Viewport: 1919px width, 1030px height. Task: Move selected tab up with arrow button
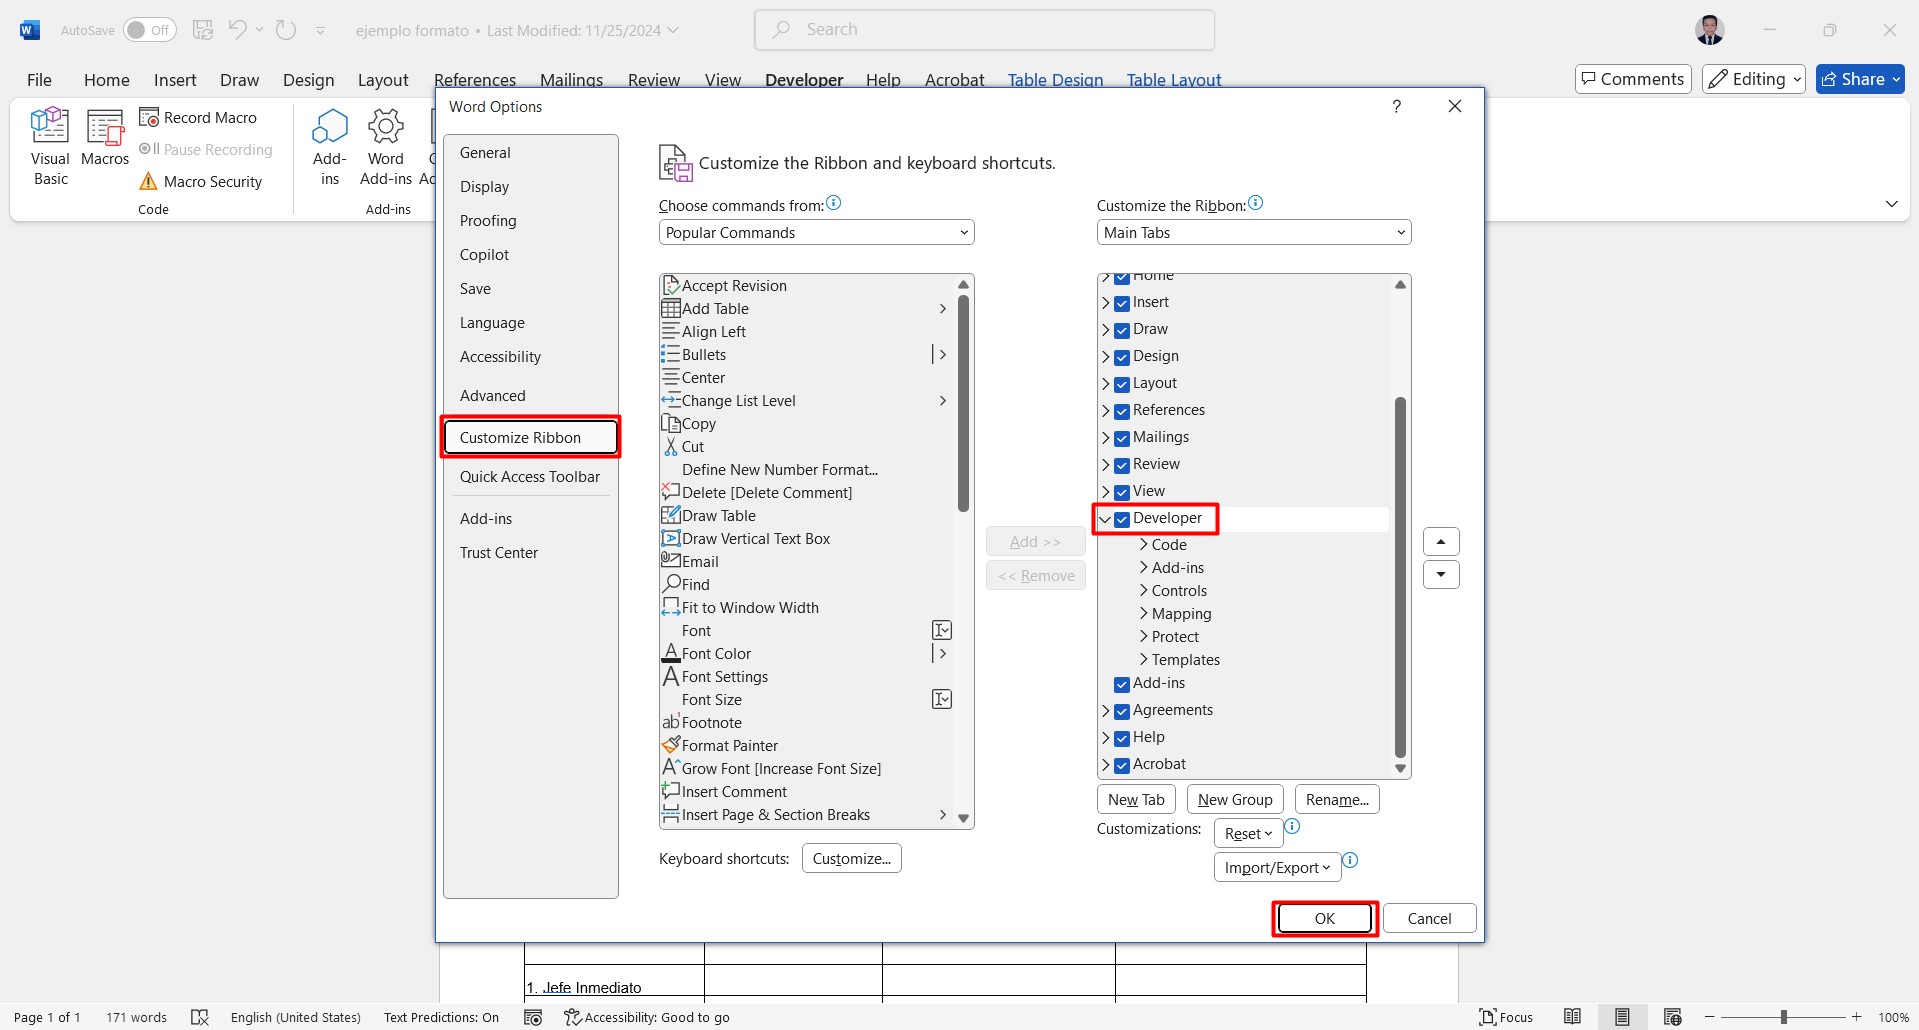tap(1441, 542)
